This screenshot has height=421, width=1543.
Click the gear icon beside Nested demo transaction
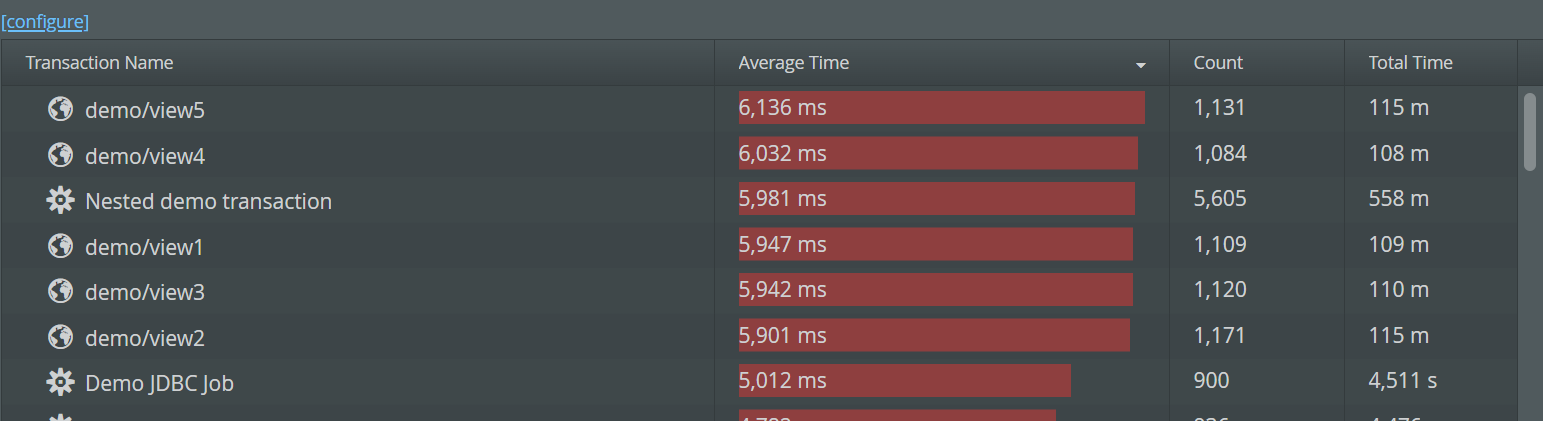point(60,201)
